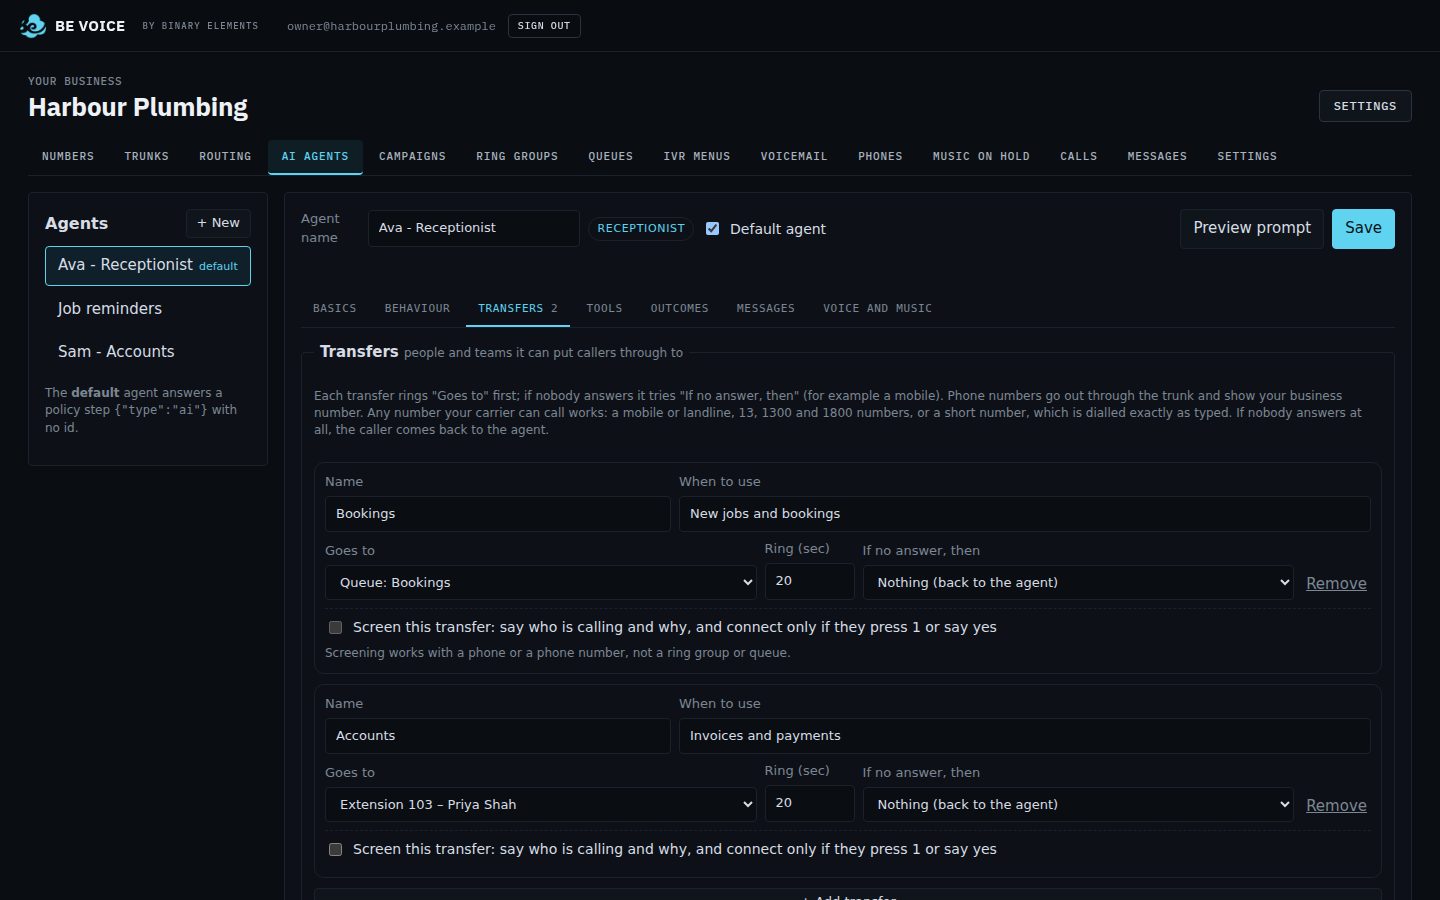Go to the Campaigns tab
Viewport: 1440px width, 900px height.
(x=412, y=157)
